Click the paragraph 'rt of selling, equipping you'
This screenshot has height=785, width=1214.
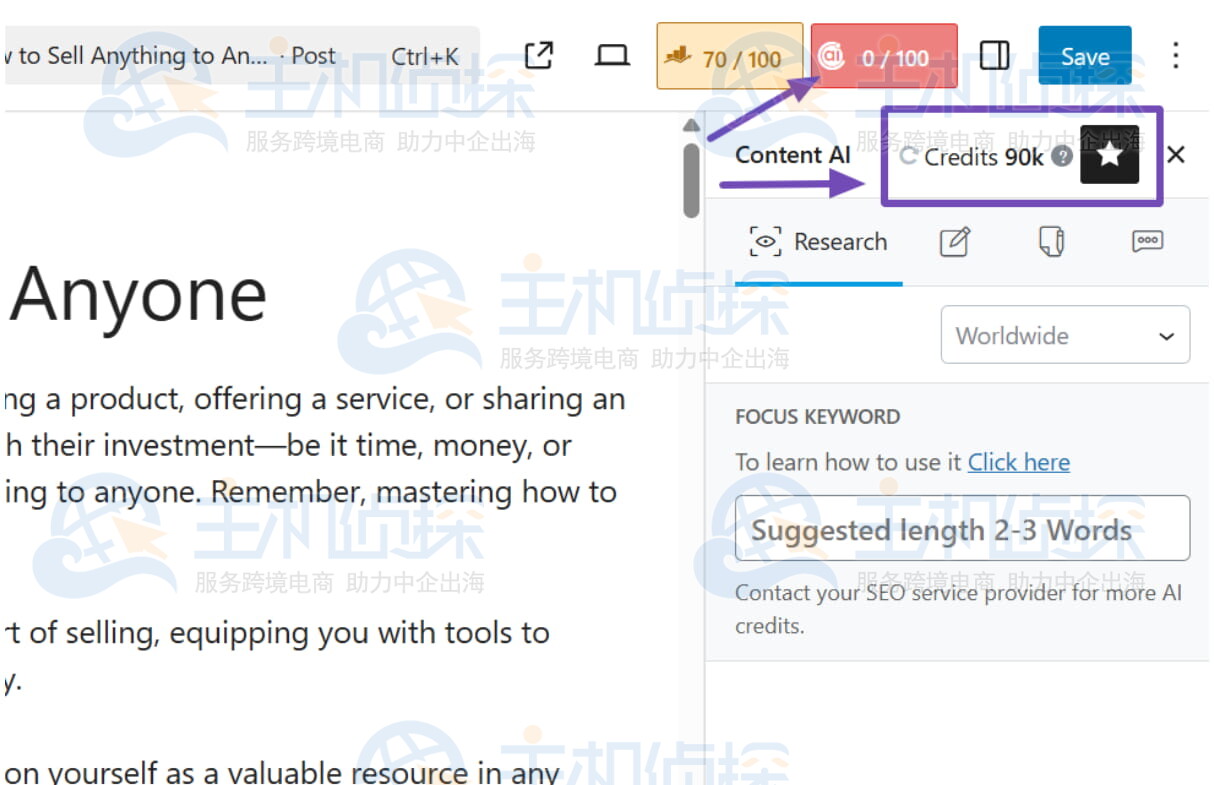coord(277,657)
